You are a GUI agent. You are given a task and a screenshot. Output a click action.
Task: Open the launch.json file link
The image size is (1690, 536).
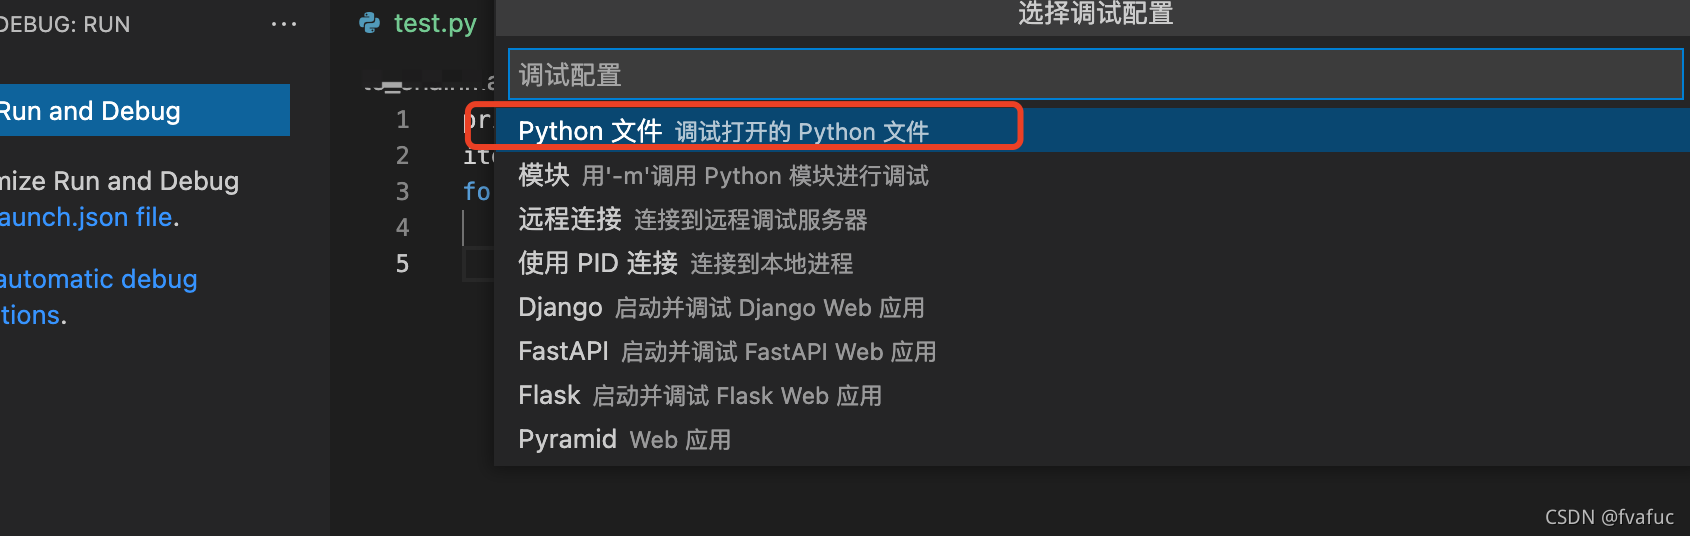click(x=86, y=217)
